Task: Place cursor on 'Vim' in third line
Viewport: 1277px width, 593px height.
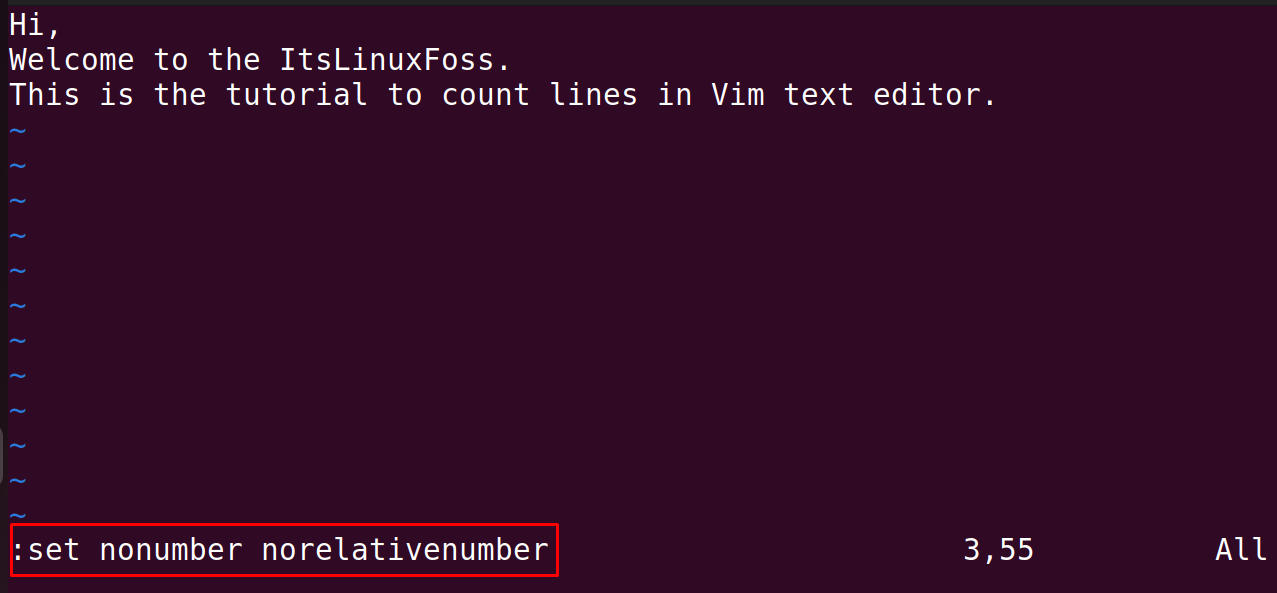Action: pyautogui.click(x=738, y=95)
